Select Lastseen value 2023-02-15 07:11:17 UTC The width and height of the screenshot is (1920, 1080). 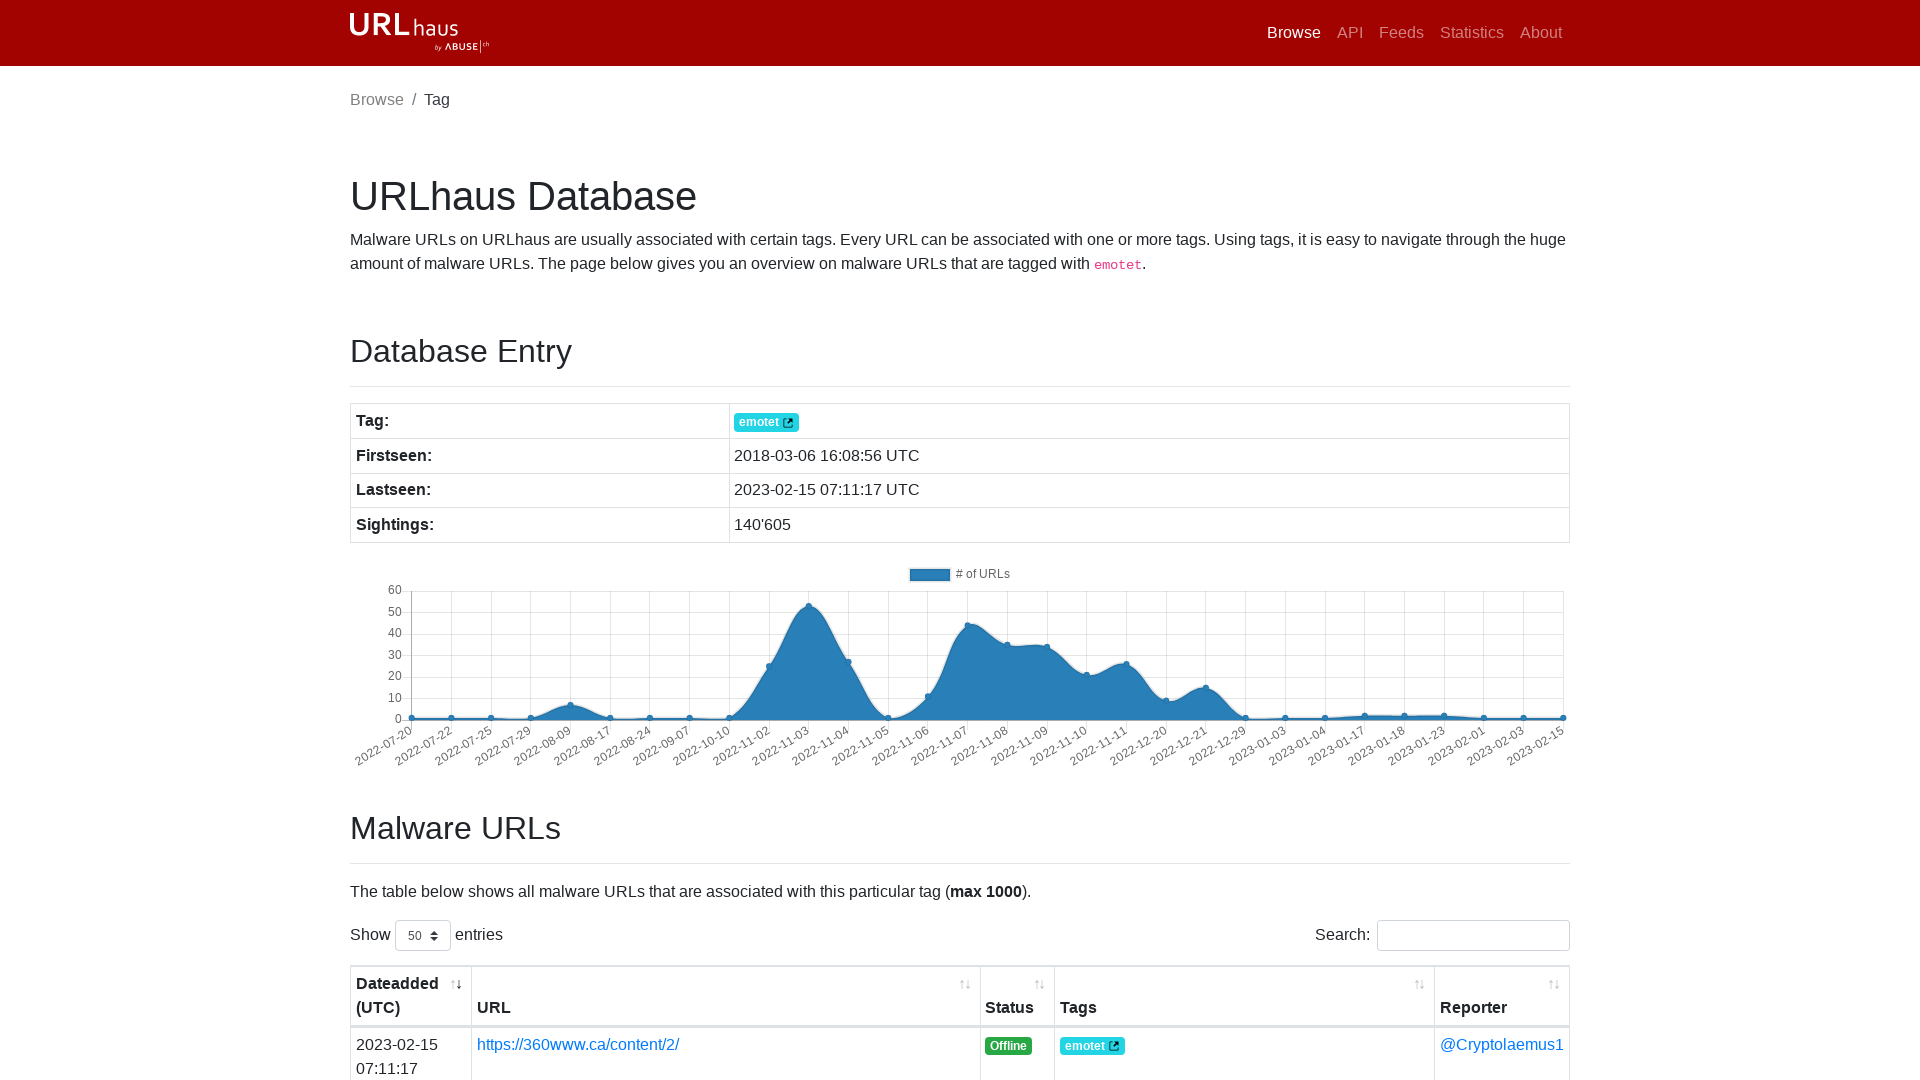pyautogui.click(x=826, y=490)
